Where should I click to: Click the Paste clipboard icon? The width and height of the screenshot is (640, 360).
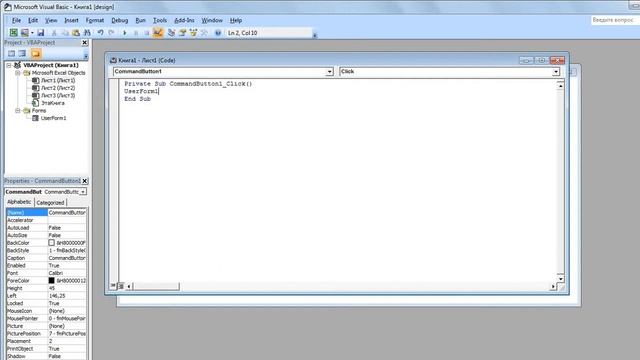coord(76,33)
